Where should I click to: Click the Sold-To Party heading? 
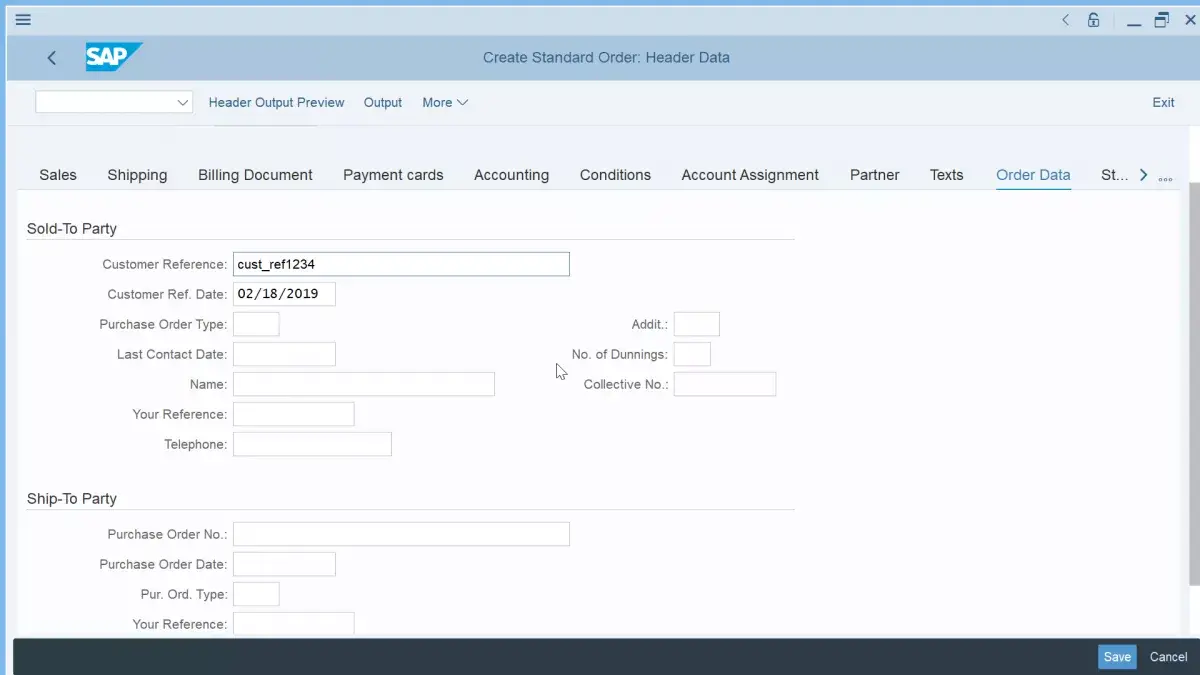pyautogui.click(x=72, y=228)
